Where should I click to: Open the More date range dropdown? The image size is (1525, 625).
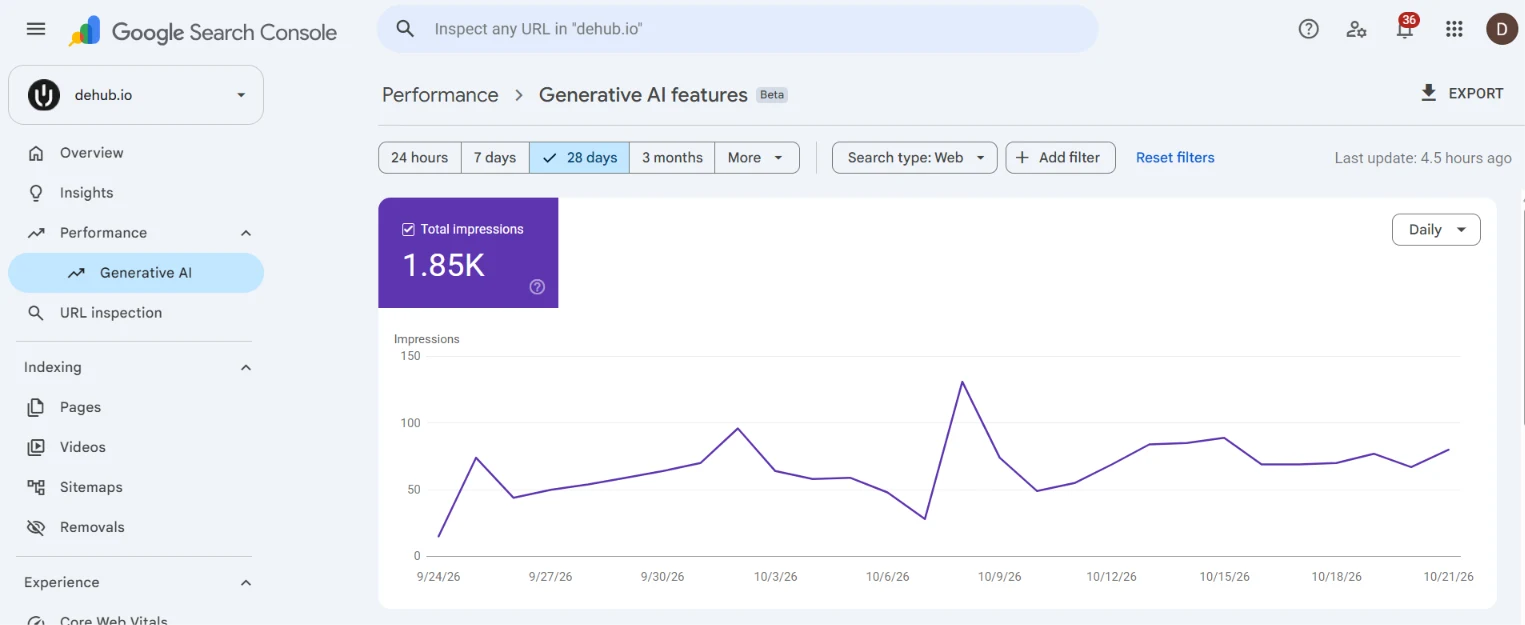point(757,157)
